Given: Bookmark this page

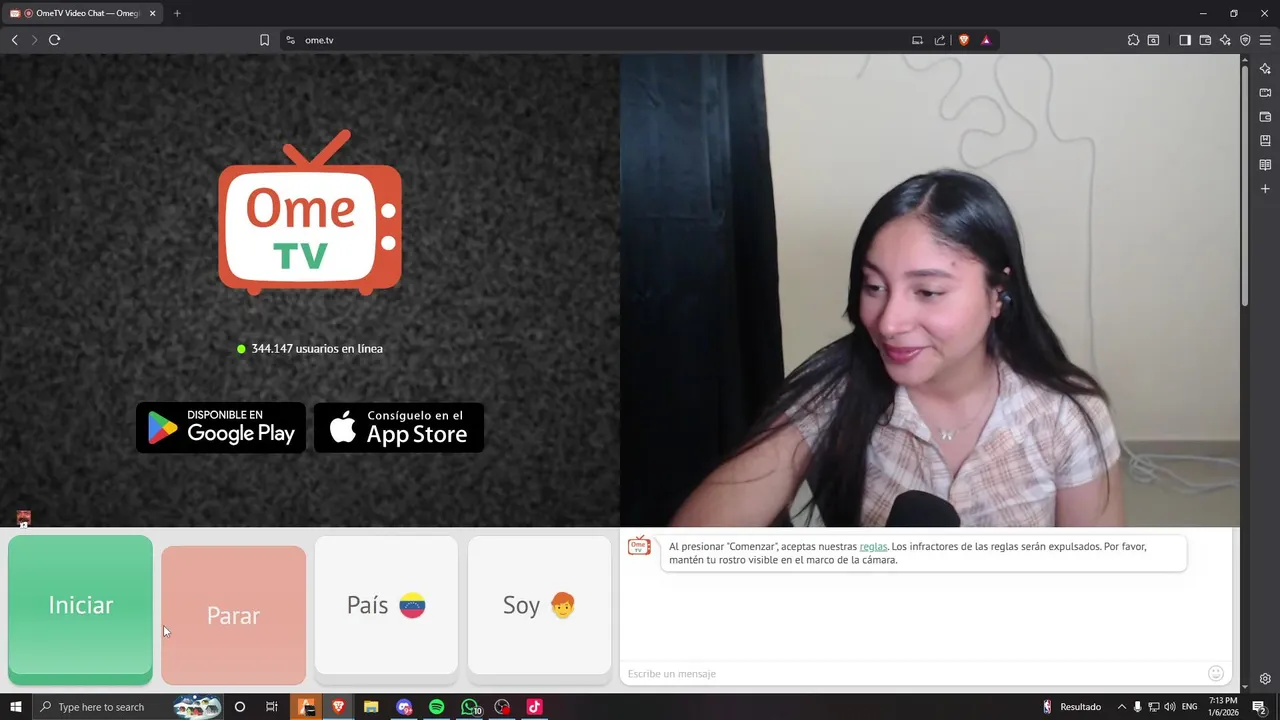Looking at the screenshot, I should (x=264, y=40).
